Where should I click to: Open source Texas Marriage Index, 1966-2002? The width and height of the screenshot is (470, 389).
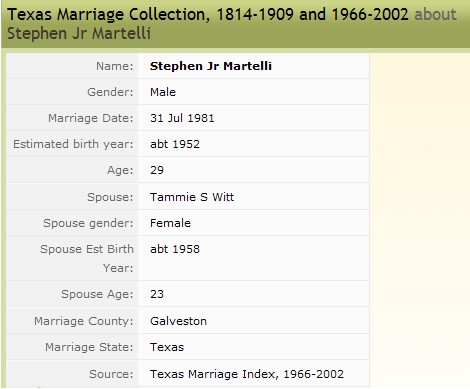pyautogui.click(x=247, y=374)
